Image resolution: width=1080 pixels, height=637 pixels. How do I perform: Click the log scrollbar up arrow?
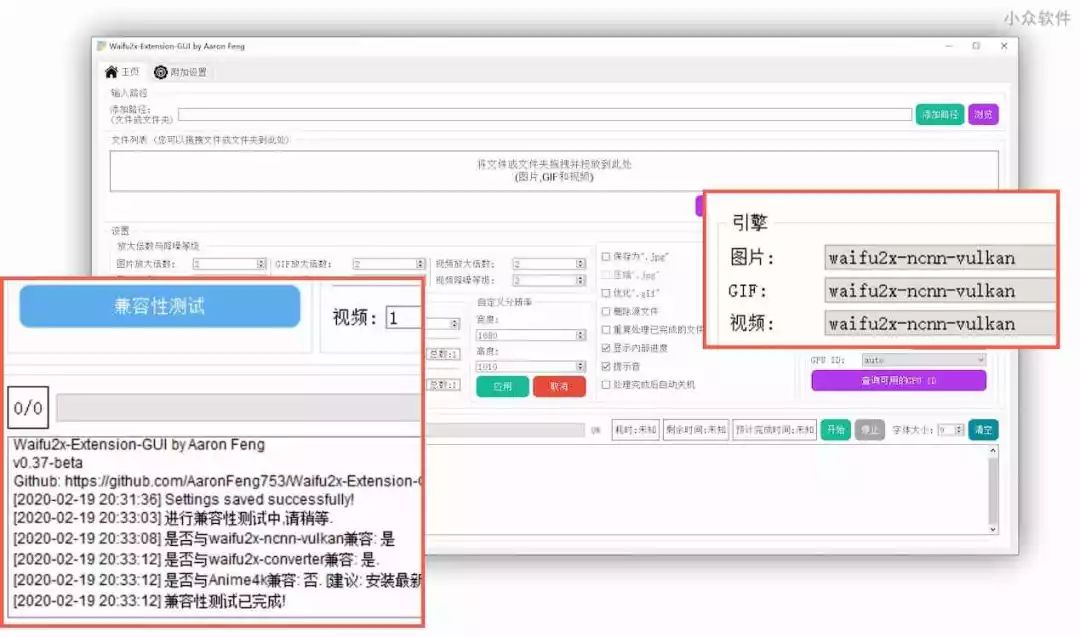[x=993, y=451]
